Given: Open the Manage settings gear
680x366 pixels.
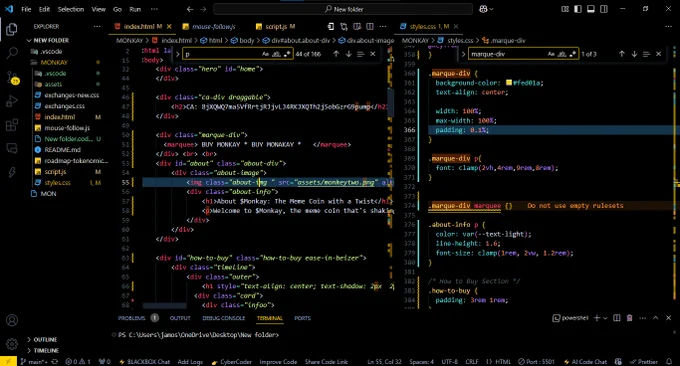Looking at the screenshot, I should (x=12, y=343).
